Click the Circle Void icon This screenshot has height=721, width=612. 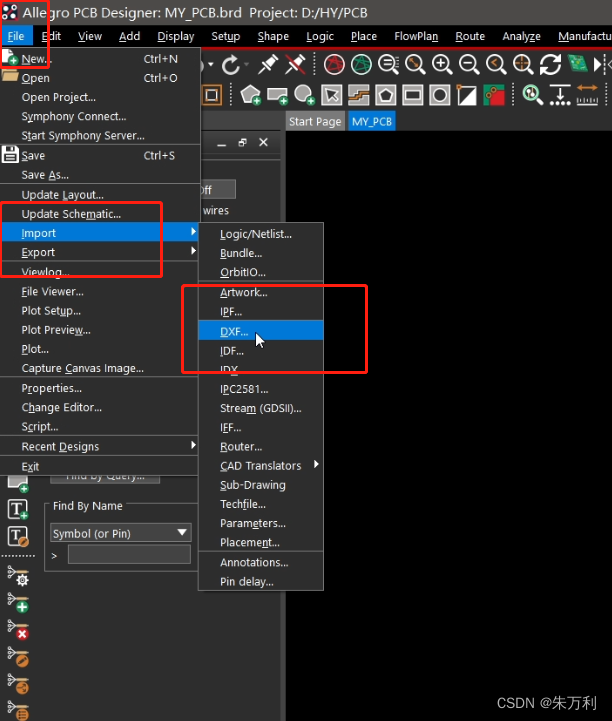(x=440, y=95)
